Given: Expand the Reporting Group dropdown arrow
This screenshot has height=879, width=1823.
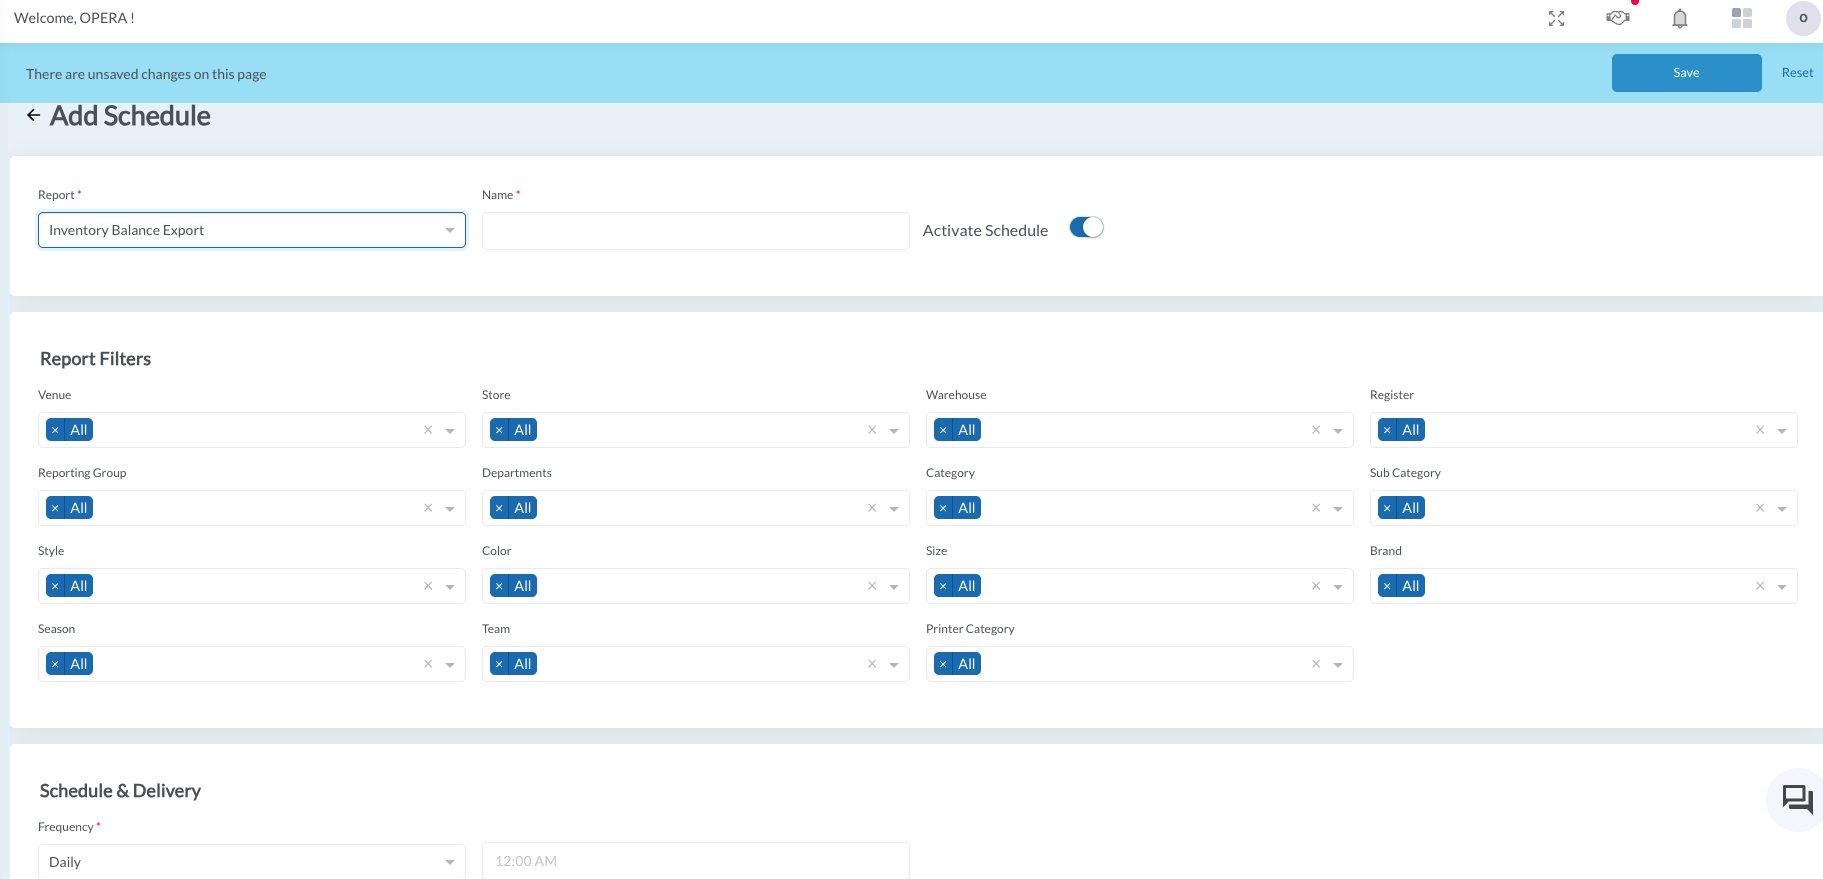Looking at the screenshot, I should pos(450,509).
